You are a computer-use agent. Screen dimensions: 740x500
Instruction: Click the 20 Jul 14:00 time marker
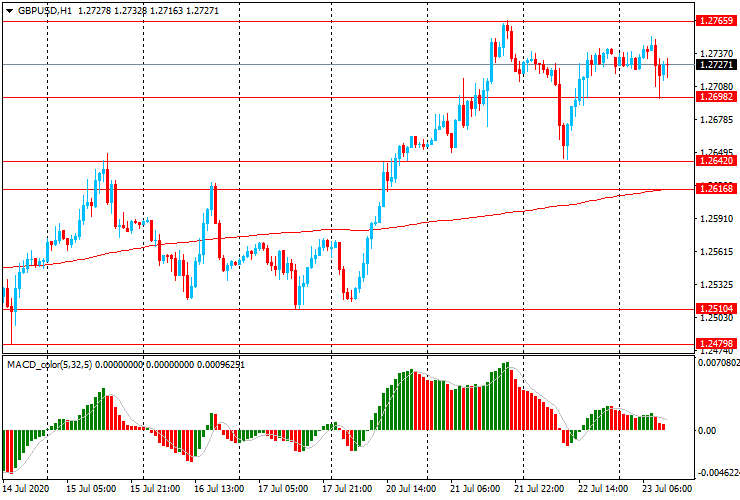411,490
